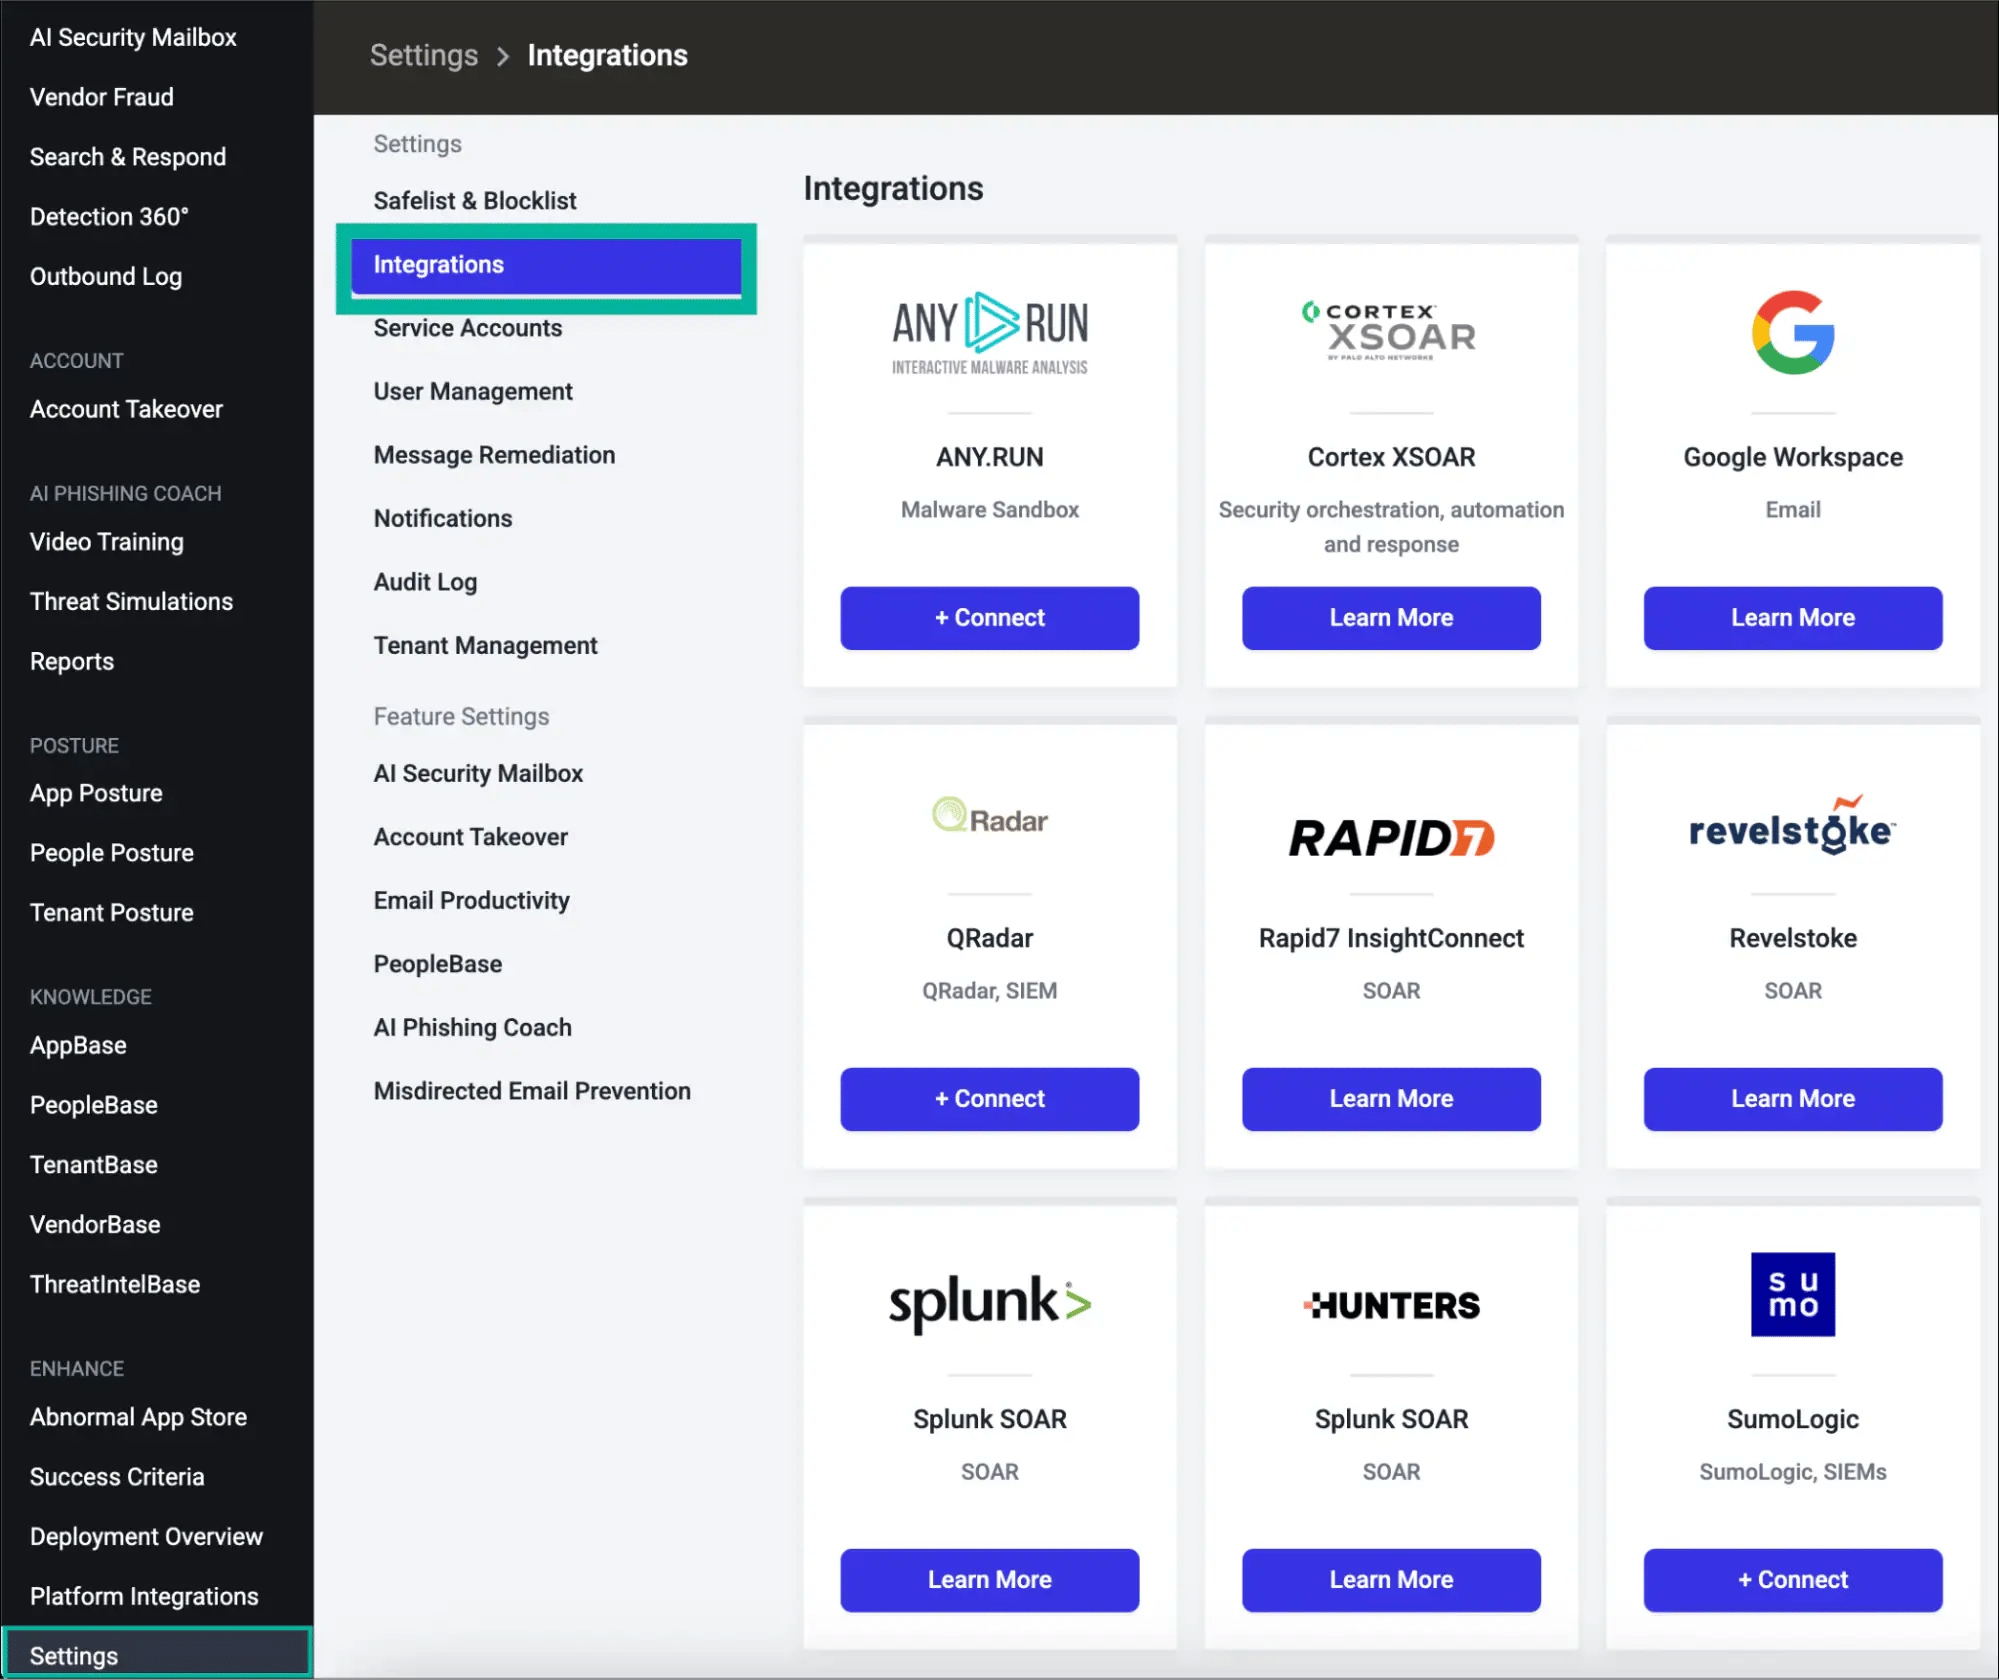Open Tenant Posture
The image size is (1999, 1680).
click(x=111, y=913)
